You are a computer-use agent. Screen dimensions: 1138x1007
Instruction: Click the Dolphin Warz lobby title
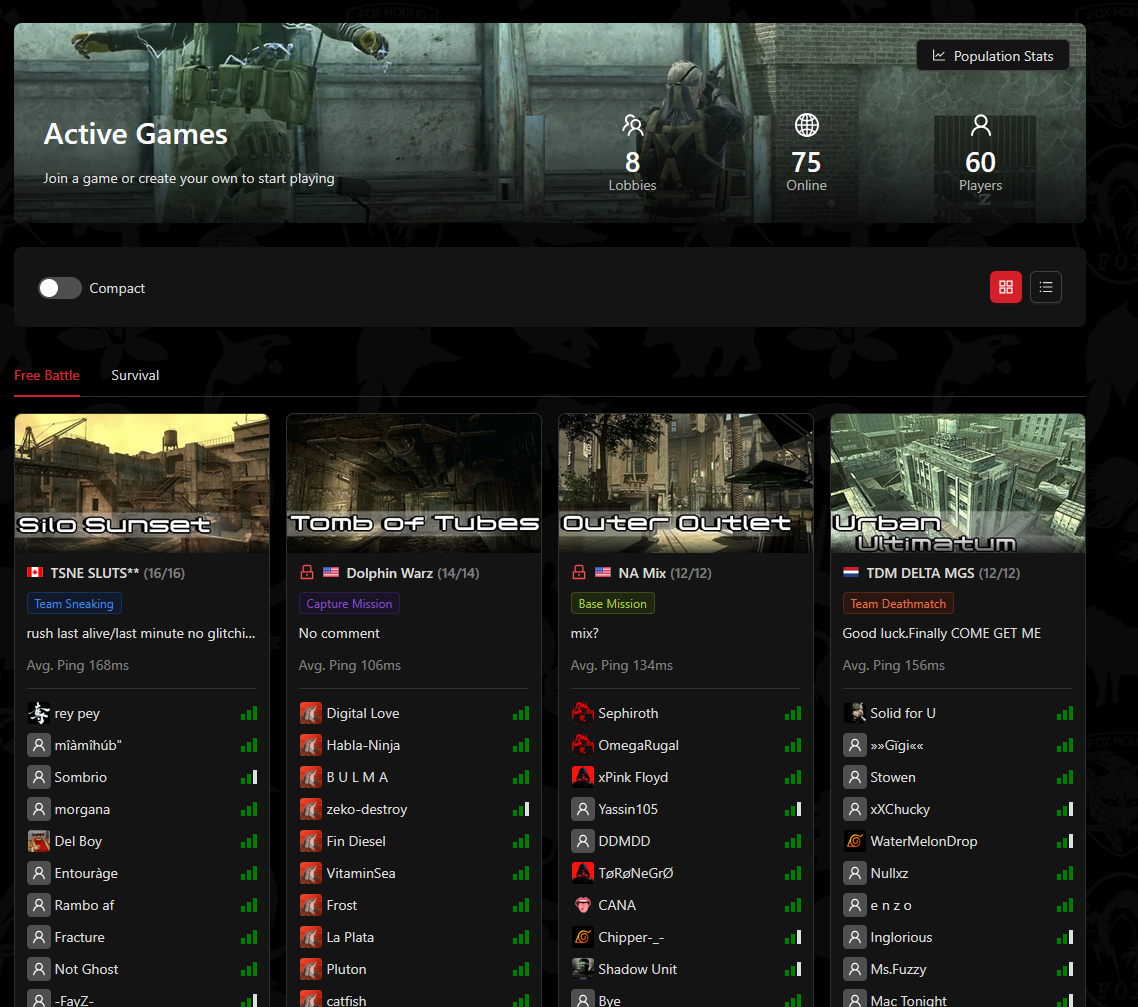point(390,573)
